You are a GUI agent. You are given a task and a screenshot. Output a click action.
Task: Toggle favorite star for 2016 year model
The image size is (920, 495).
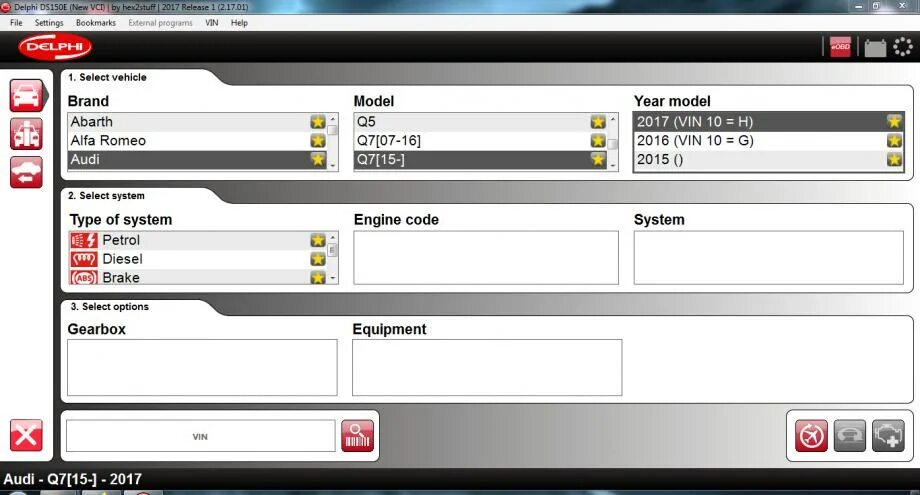[894, 140]
